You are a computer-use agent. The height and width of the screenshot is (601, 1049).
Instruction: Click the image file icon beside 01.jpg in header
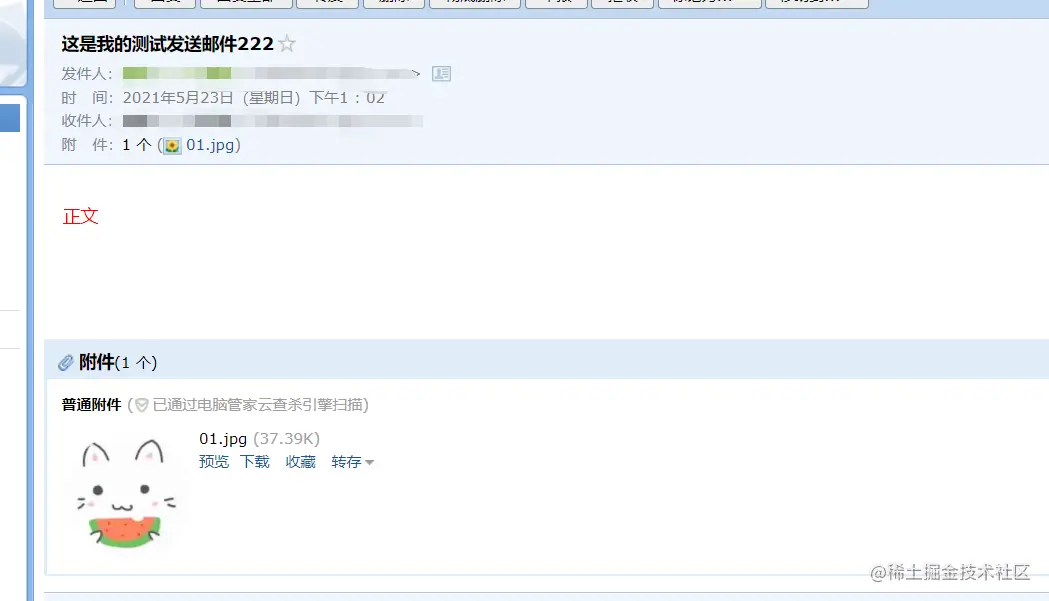(173, 146)
